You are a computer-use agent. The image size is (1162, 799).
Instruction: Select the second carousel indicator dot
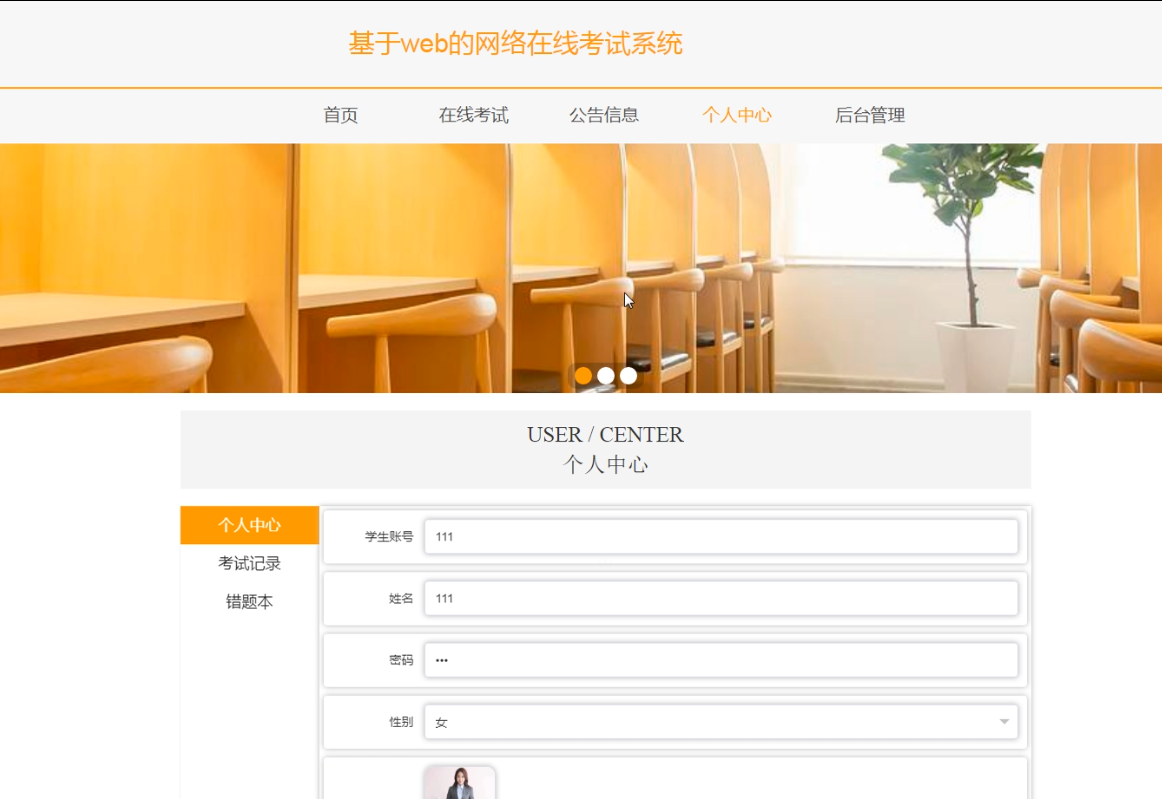(606, 376)
